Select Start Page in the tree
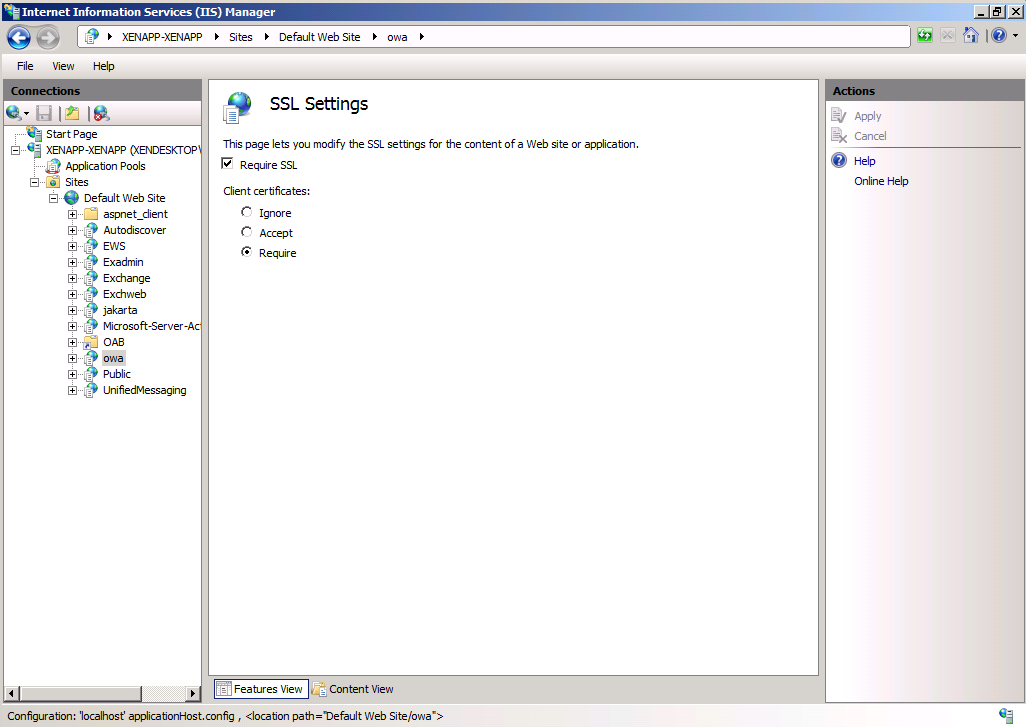Image resolution: width=1026 pixels, height=727 pixels. (71, 134)
